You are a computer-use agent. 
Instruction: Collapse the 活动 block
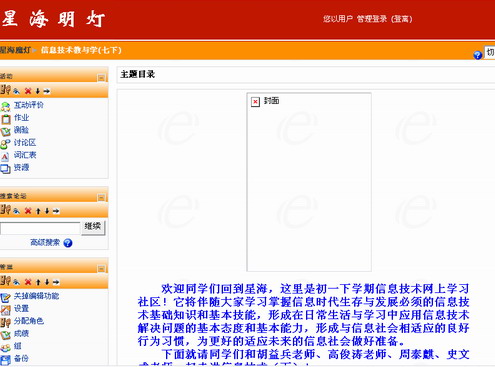click(x=101, y=78)
